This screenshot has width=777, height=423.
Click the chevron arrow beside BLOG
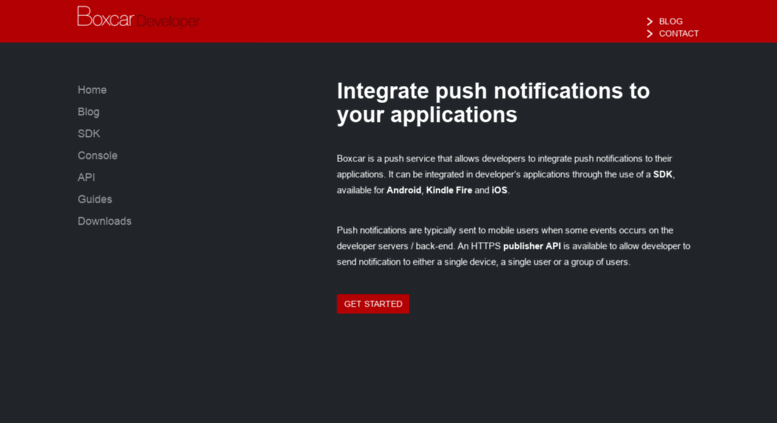(650, 21)
